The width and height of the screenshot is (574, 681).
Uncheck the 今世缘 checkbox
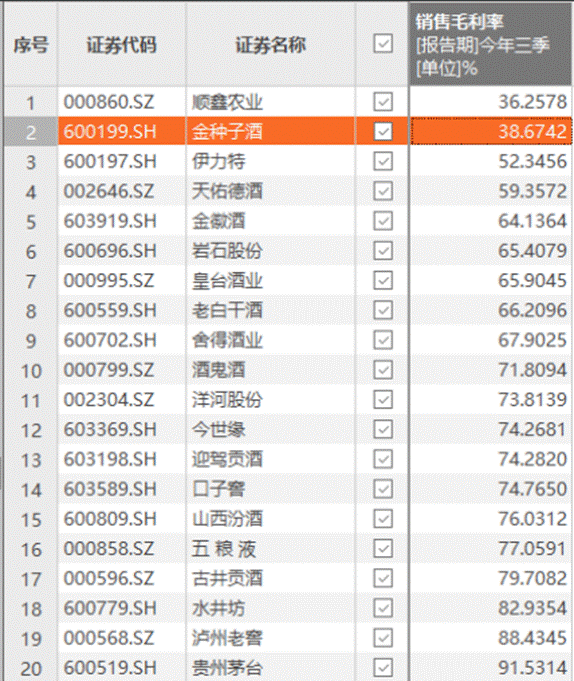click(x=383, y=429)
